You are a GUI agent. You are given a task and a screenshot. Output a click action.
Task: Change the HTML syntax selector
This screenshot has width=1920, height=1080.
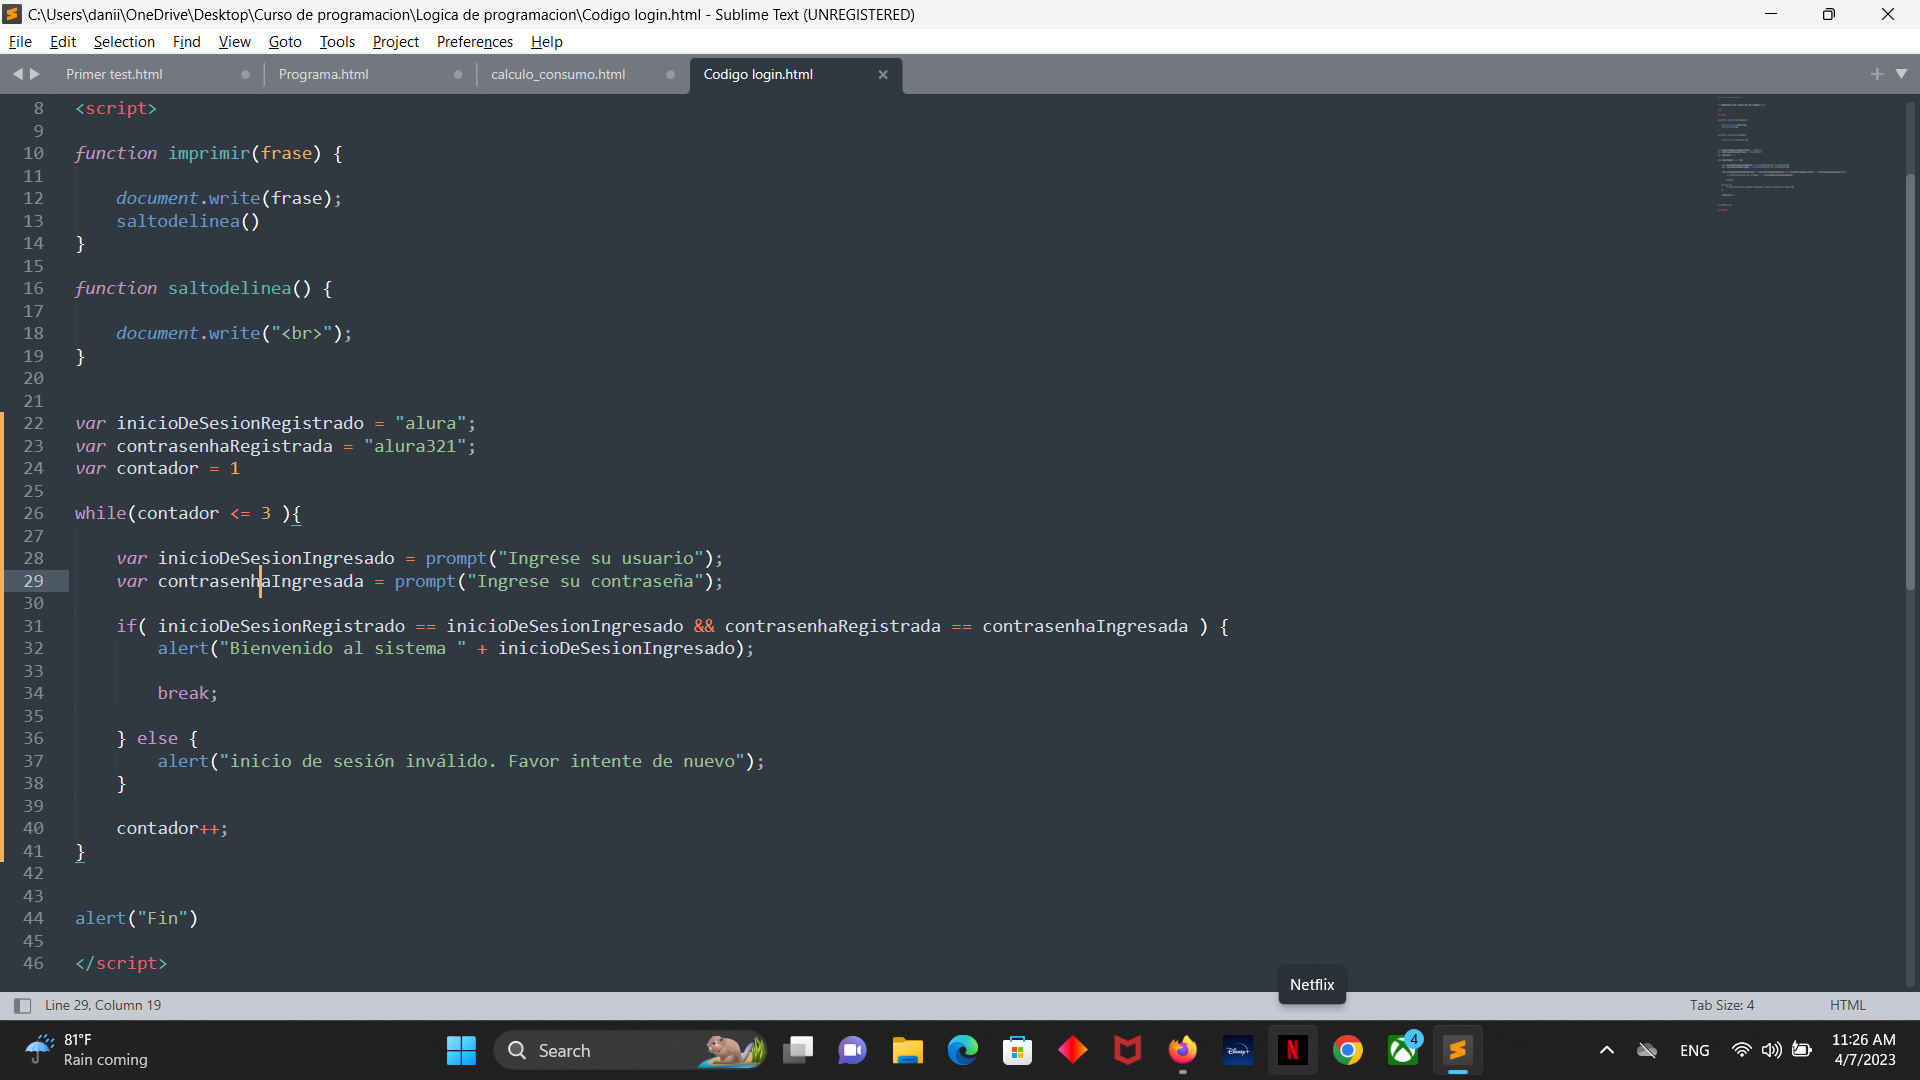[1848, 1006]
